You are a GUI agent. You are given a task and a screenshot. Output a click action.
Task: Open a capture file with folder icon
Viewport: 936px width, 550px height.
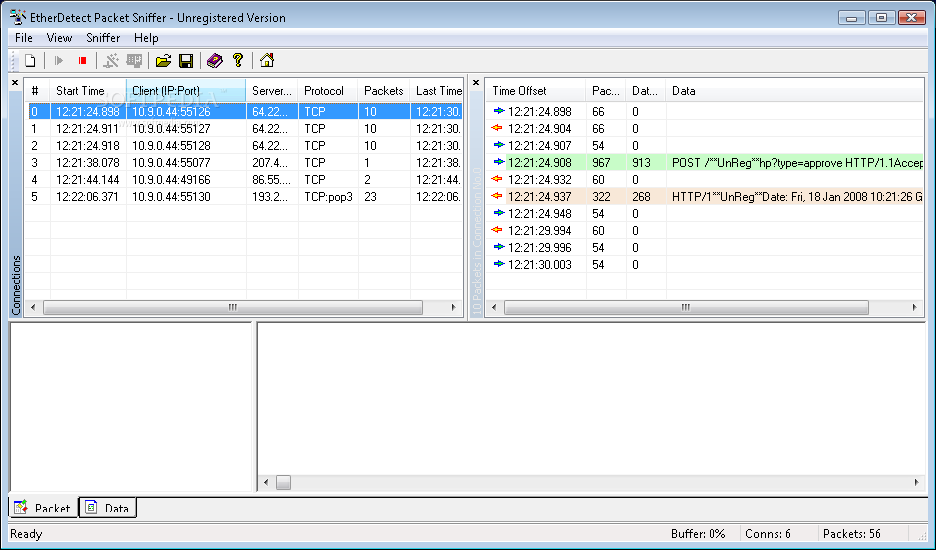pos(163,61)
